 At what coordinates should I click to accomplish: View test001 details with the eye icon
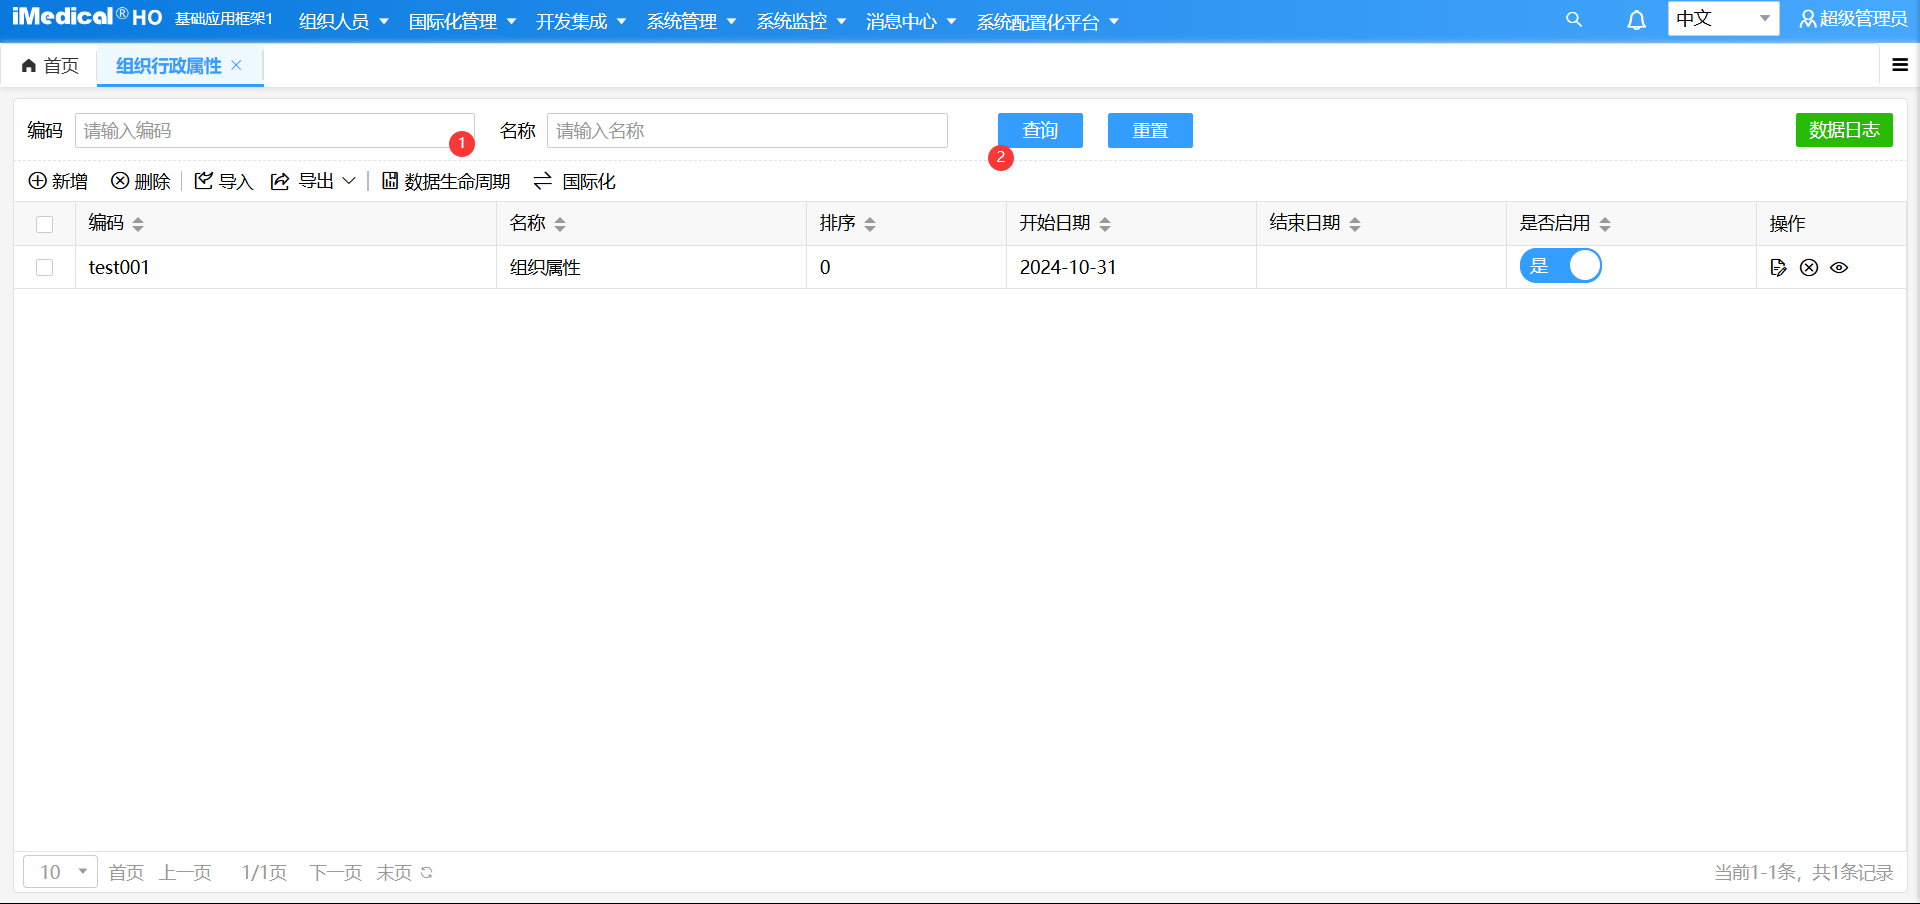click(1841, 267)
